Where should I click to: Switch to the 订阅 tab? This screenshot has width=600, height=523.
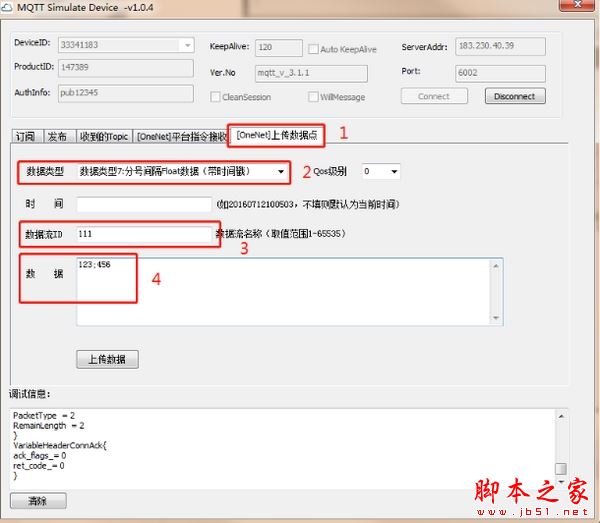26,136
